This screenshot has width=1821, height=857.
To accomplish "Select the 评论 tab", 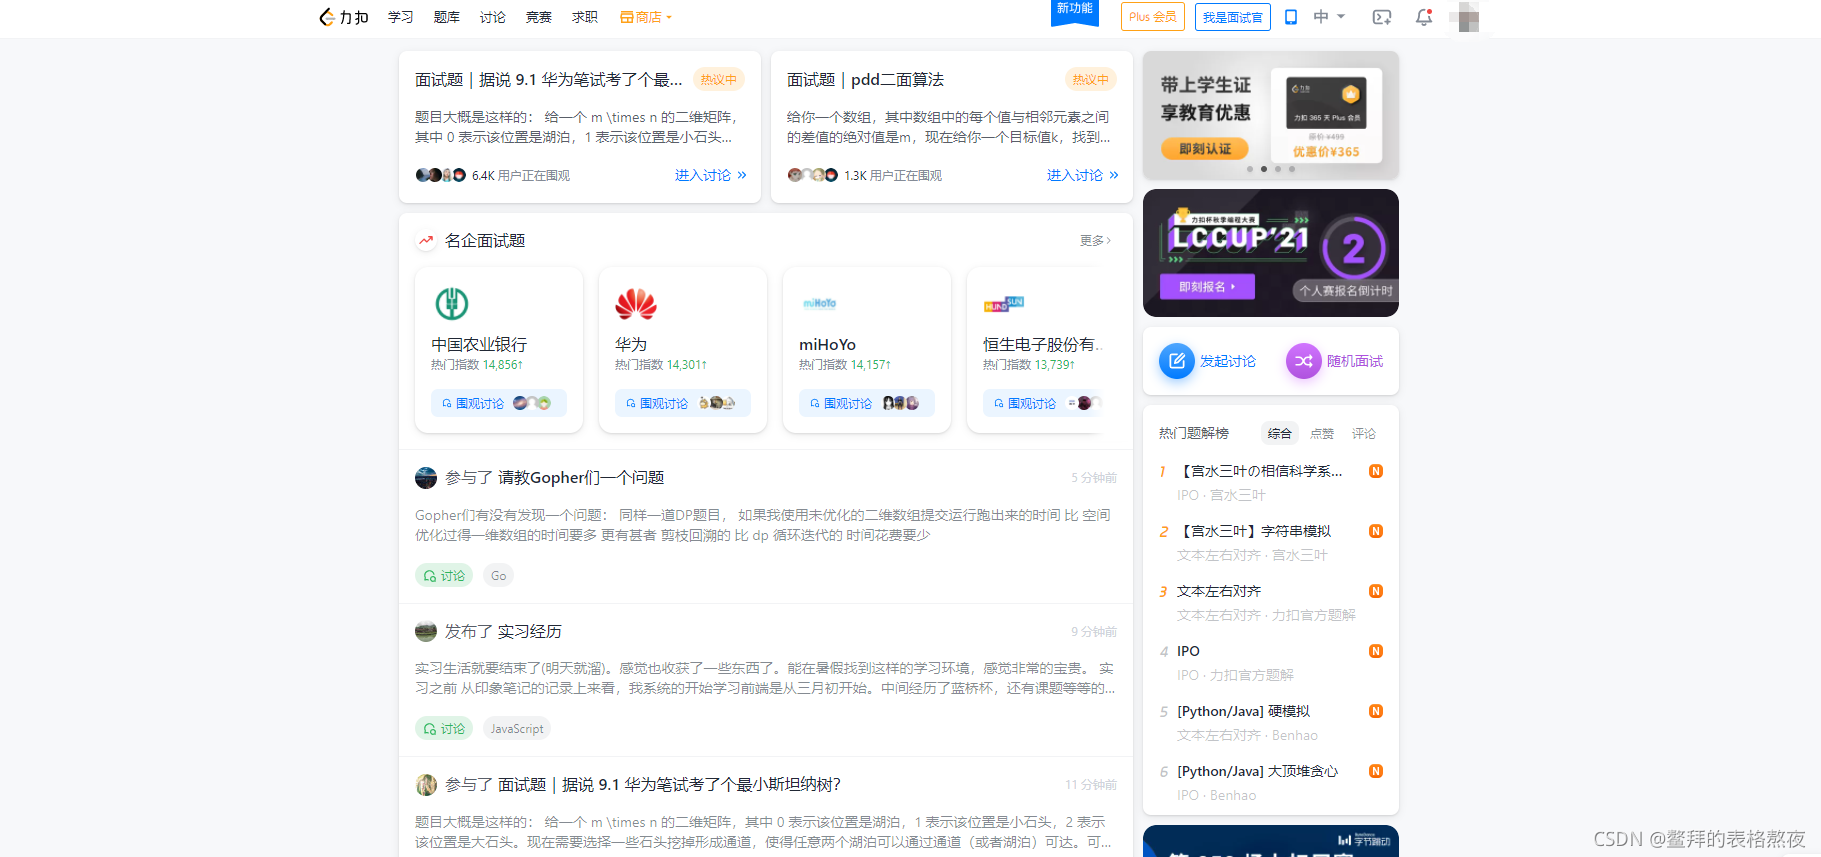I will coord(1364,433).
